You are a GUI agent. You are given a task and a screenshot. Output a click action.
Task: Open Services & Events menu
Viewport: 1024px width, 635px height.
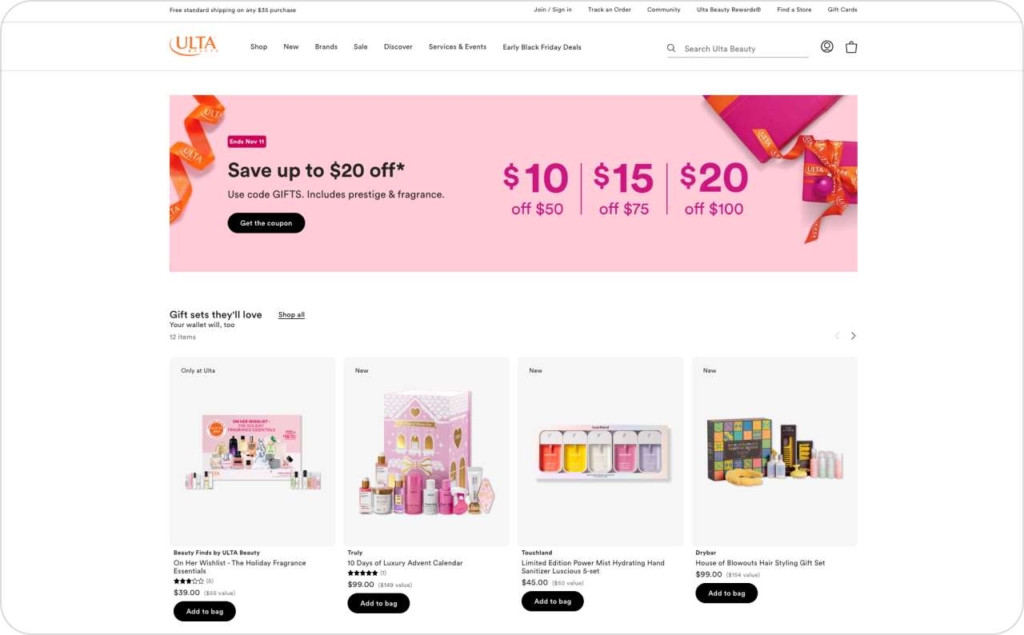(x=457, y=47)
